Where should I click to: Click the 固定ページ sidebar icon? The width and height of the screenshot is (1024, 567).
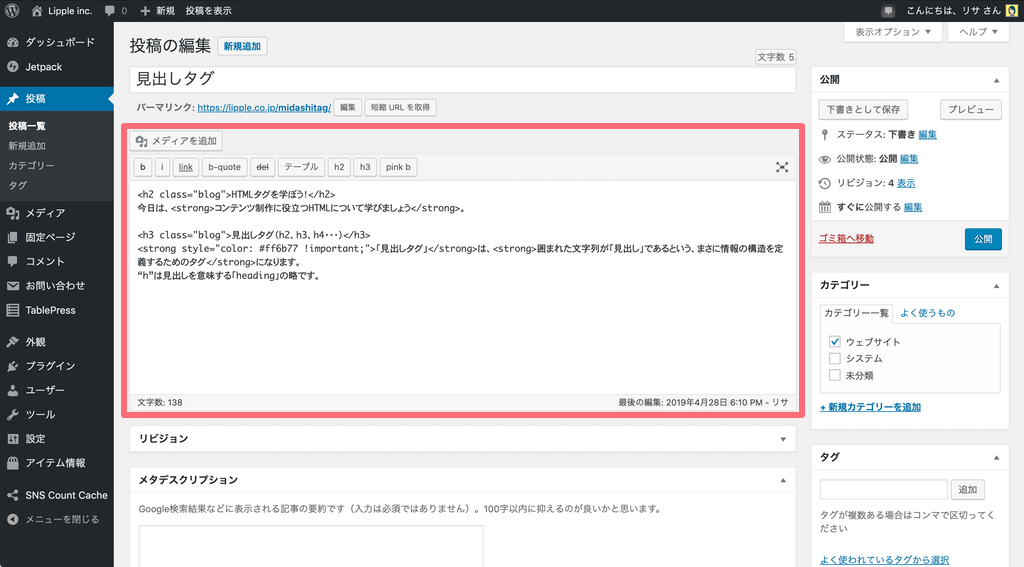click(x=12, y=237)
